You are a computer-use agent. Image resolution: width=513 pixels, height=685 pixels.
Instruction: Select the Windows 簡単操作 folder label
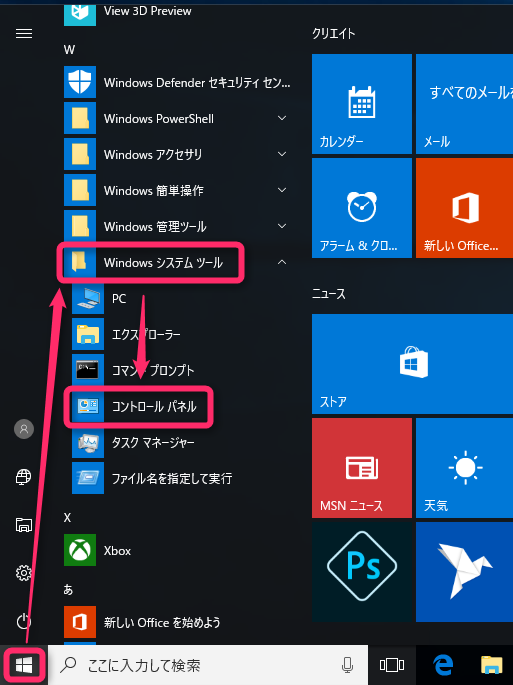click(x=154, y=190)
